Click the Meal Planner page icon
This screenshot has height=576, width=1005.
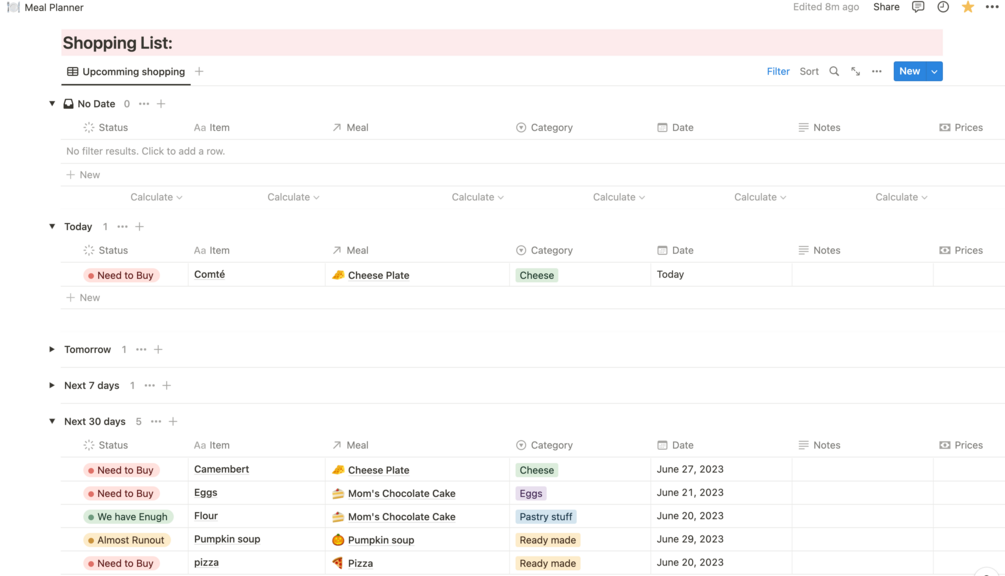click(13, 7)
